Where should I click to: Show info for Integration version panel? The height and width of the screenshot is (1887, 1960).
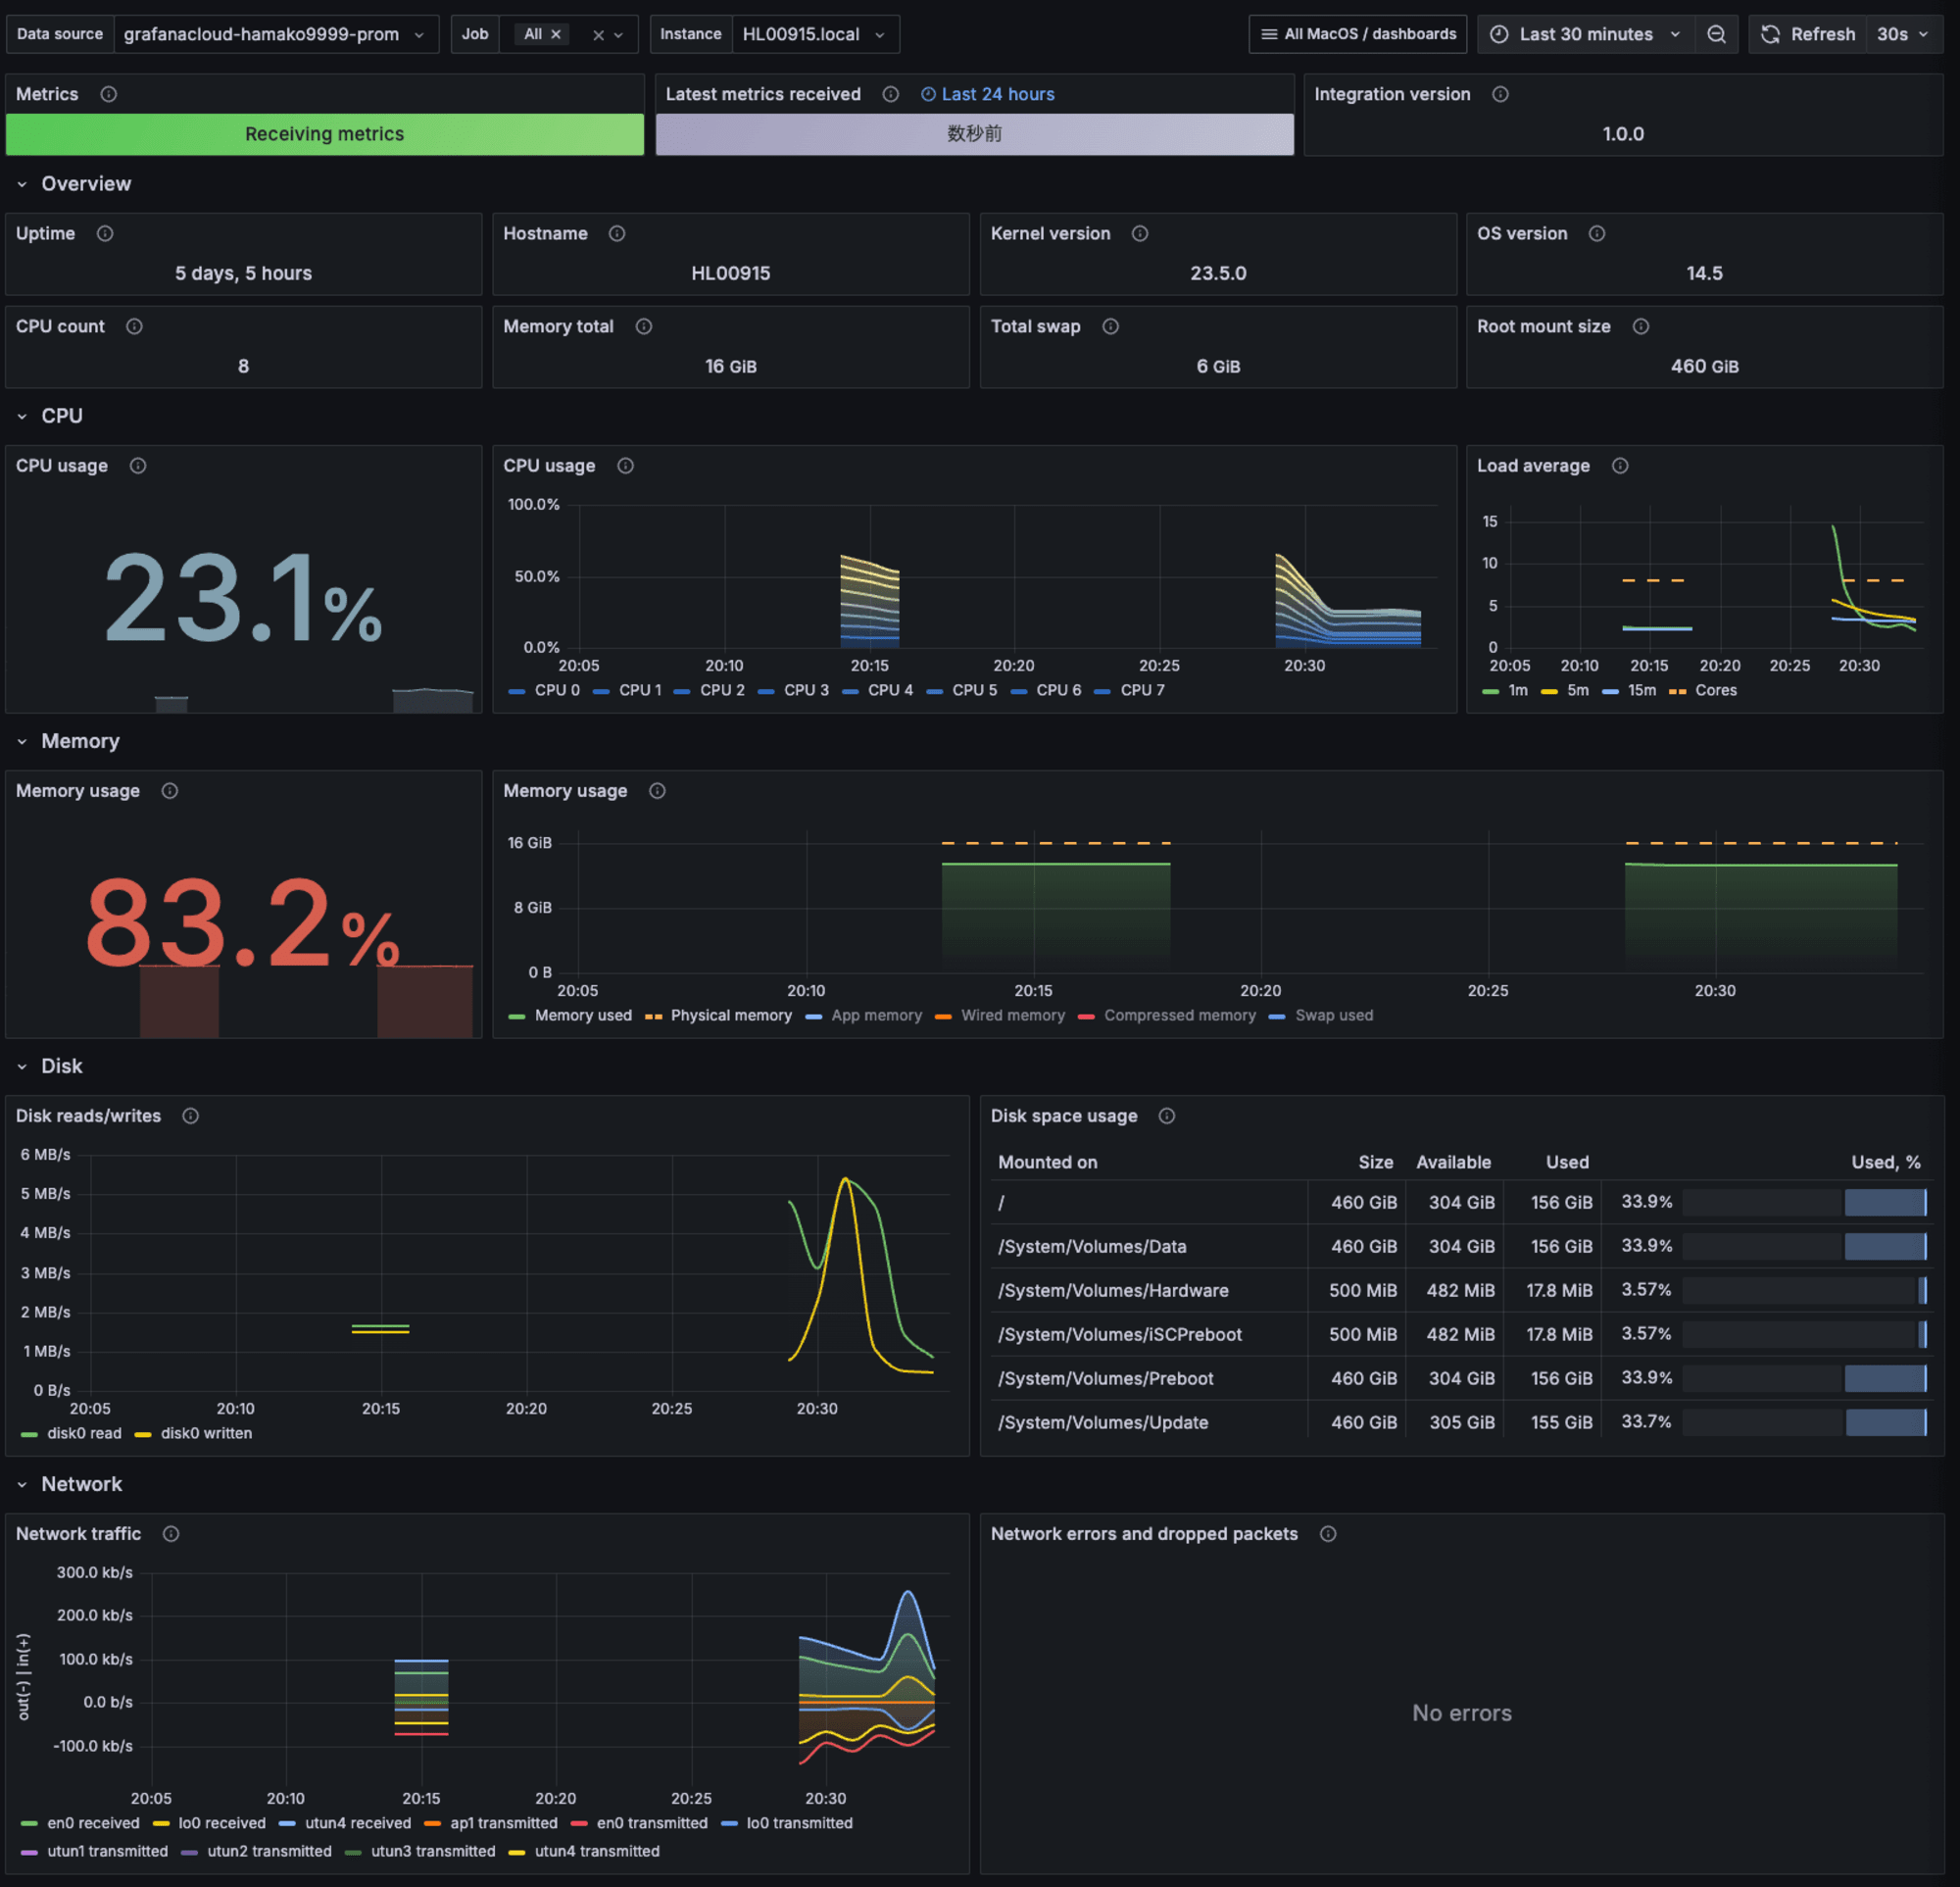click(1500, 94)
